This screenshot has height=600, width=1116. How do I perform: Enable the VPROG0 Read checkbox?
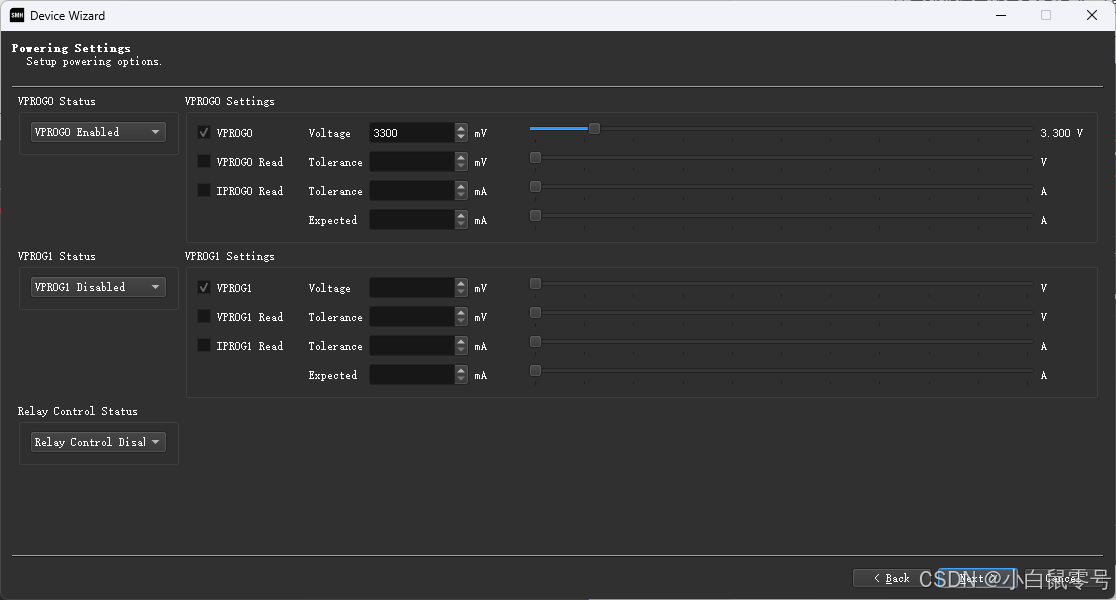tap(206, 161)
